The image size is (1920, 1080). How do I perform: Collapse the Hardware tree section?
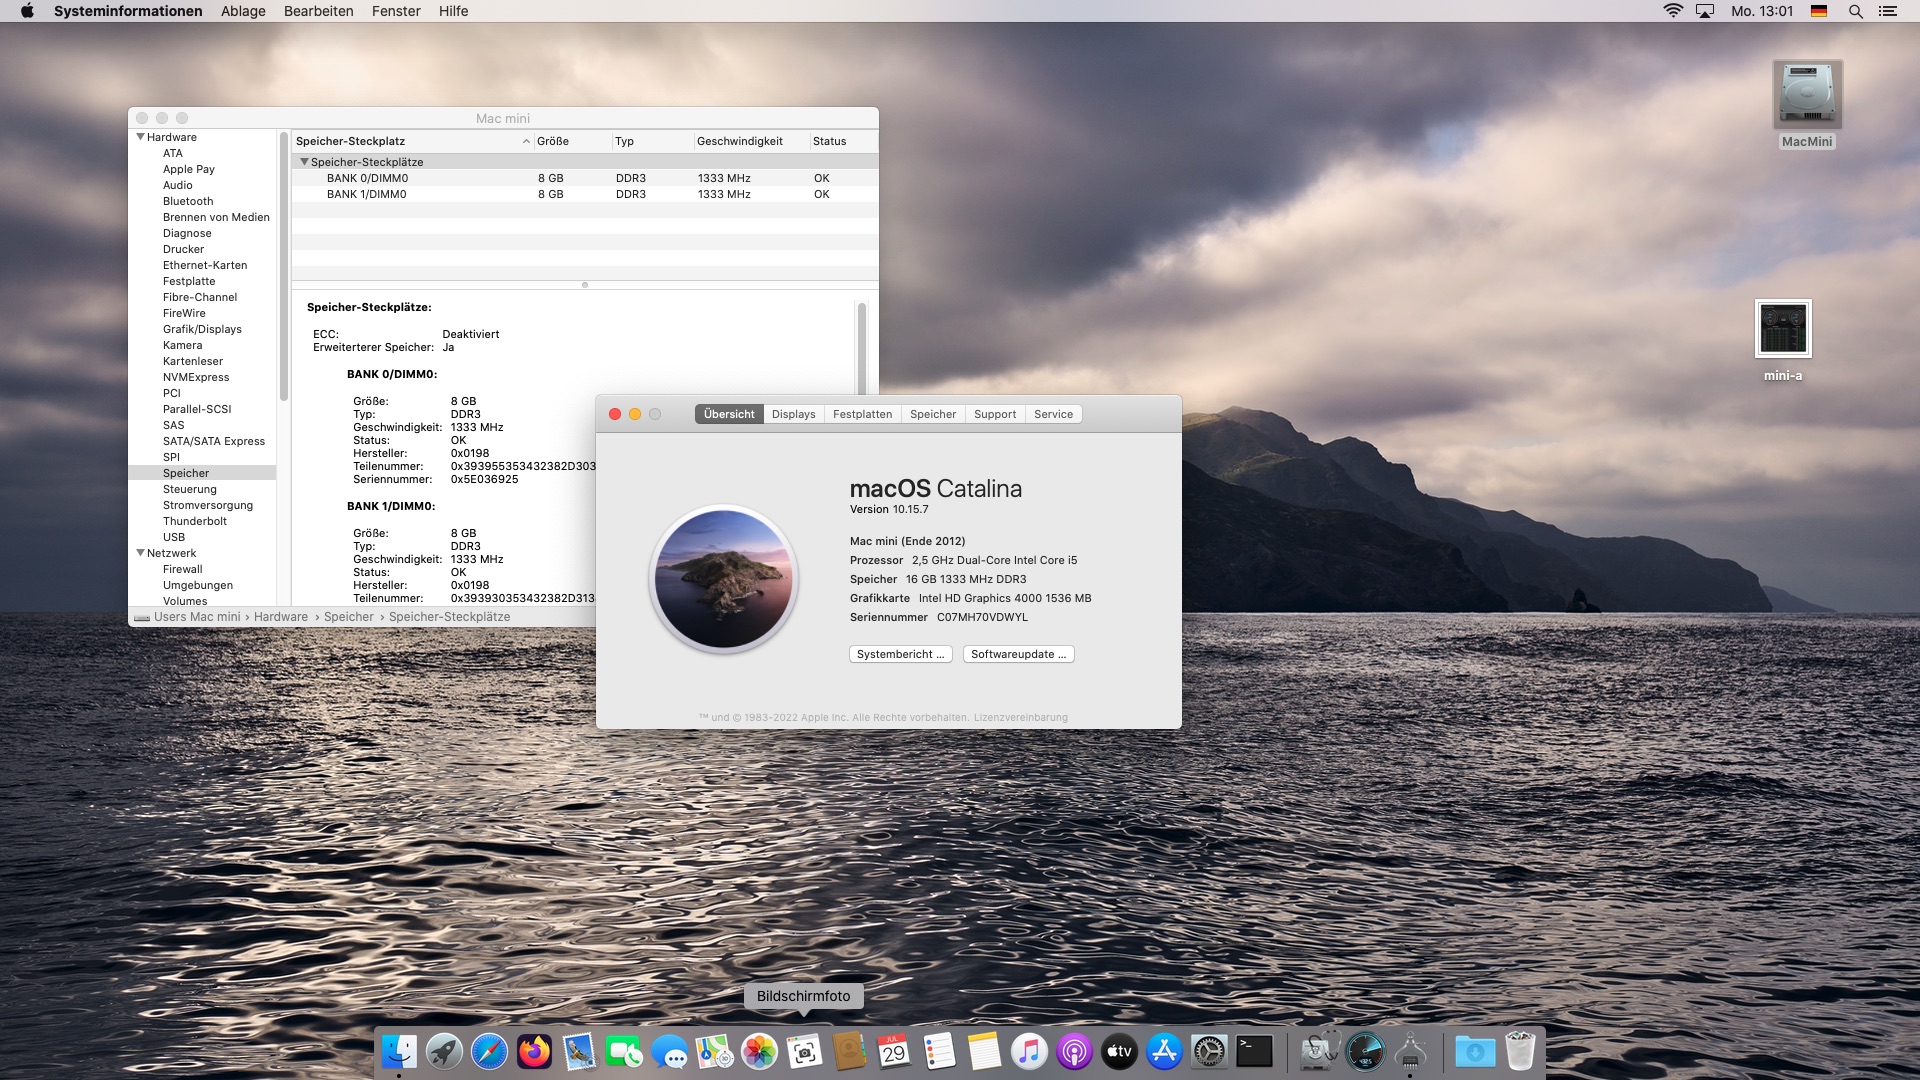click(141, 137)
